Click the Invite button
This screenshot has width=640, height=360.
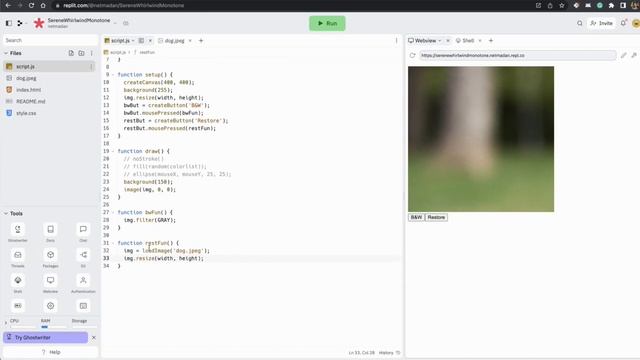(x=602, y=23)
